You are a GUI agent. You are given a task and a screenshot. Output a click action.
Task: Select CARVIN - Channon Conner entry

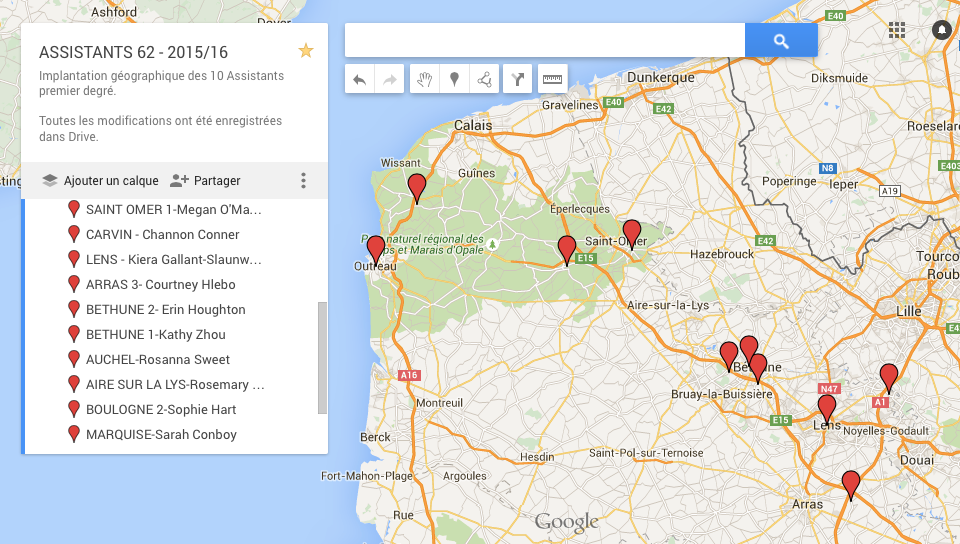coord(162,235)
